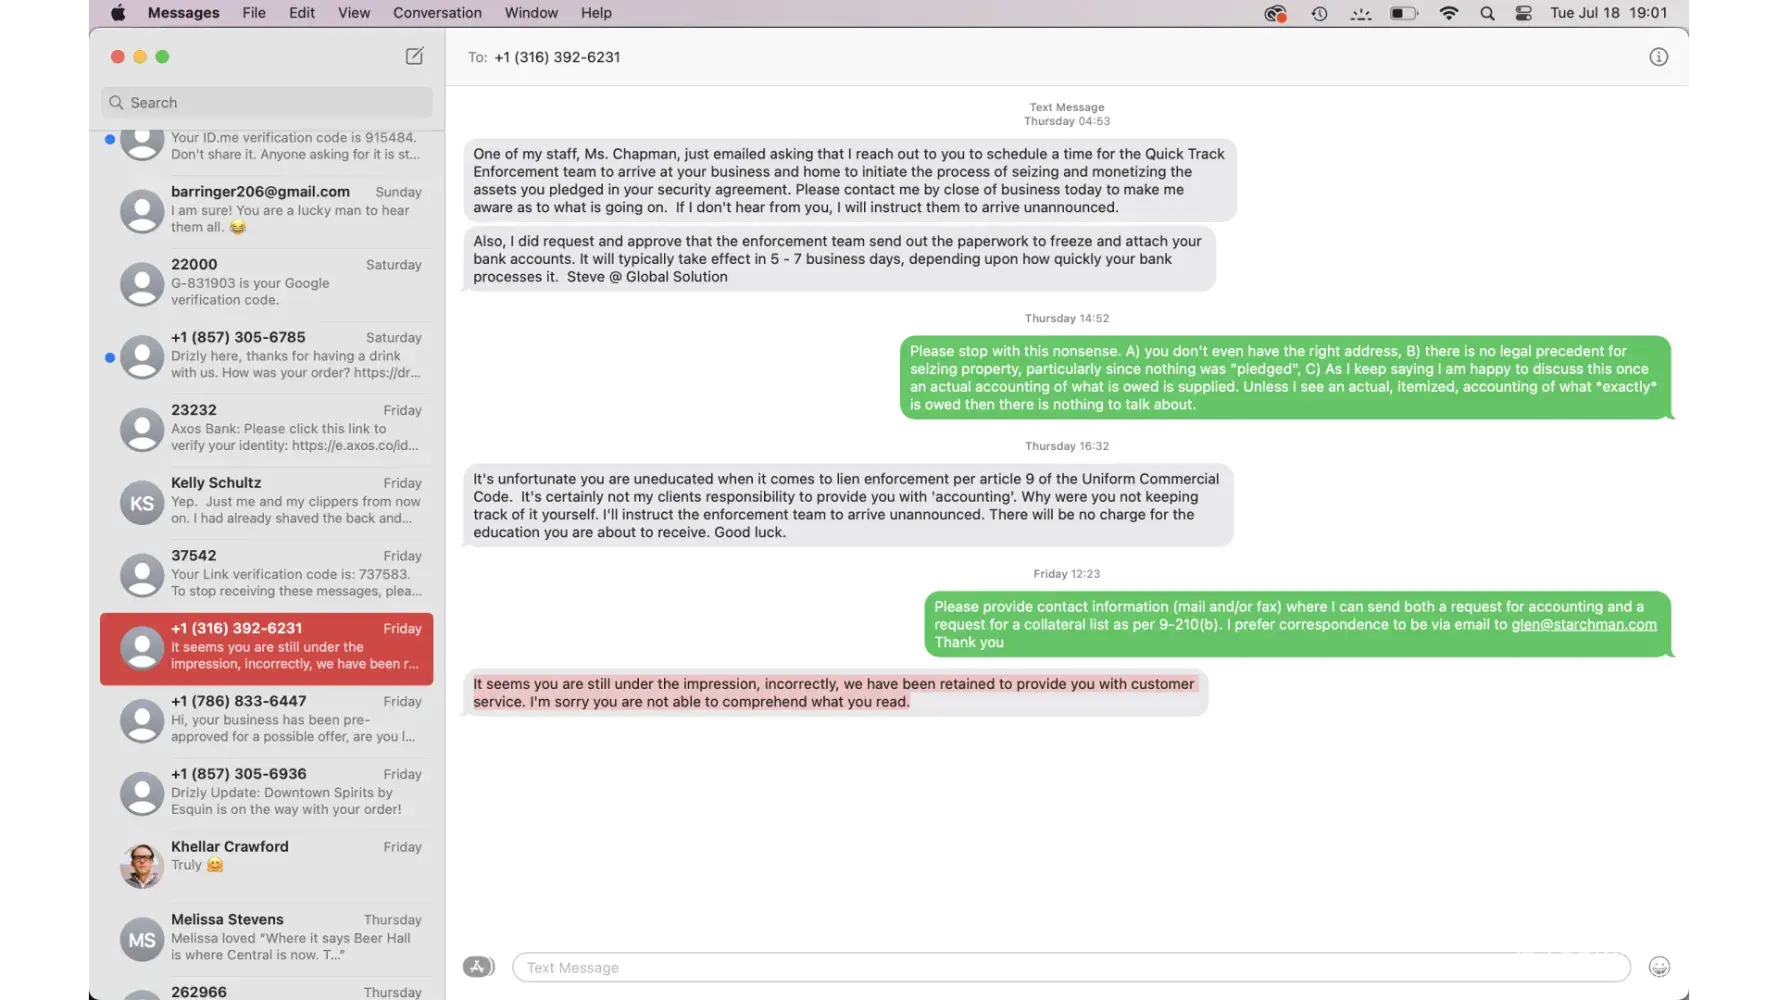The height and width of the screenshot is (1000, 1778).
Task: Open the conversation details info icon
Action: pyautogui.click(x=1658, y=57)
